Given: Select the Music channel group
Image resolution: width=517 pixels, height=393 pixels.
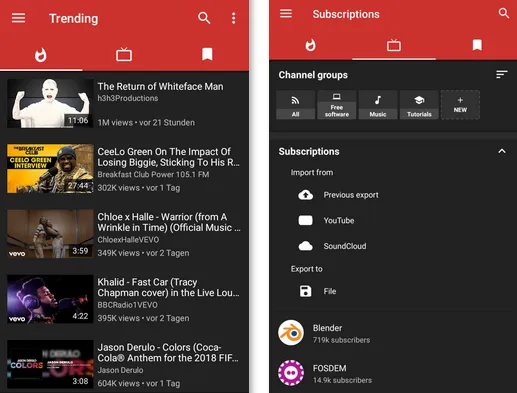Looking at the screenshot, I should (378, 105).
